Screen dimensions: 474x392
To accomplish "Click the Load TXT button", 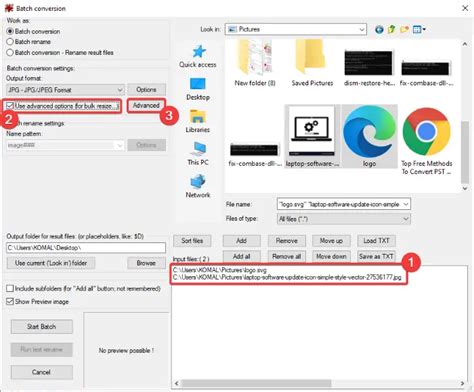I will coord(376,241).
